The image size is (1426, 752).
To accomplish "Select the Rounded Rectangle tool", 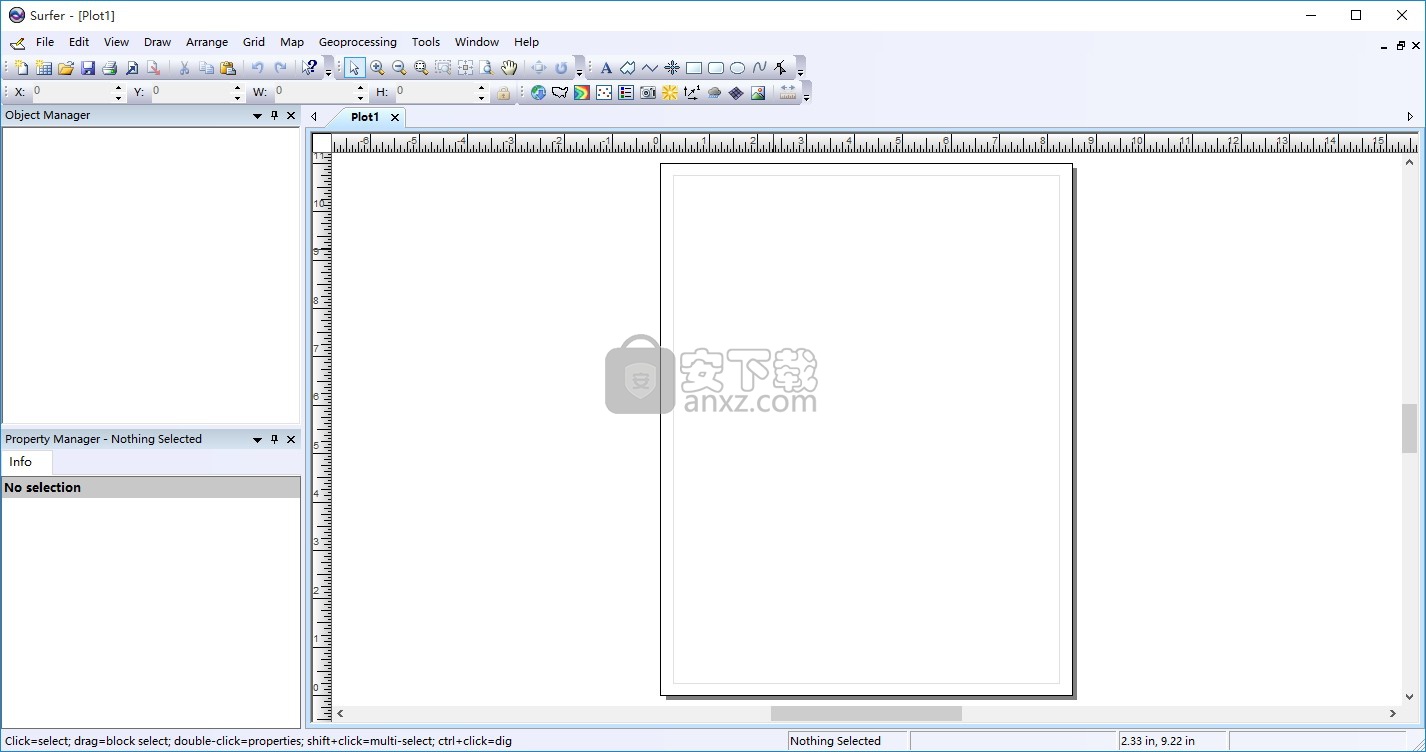I will coord(716,68).
